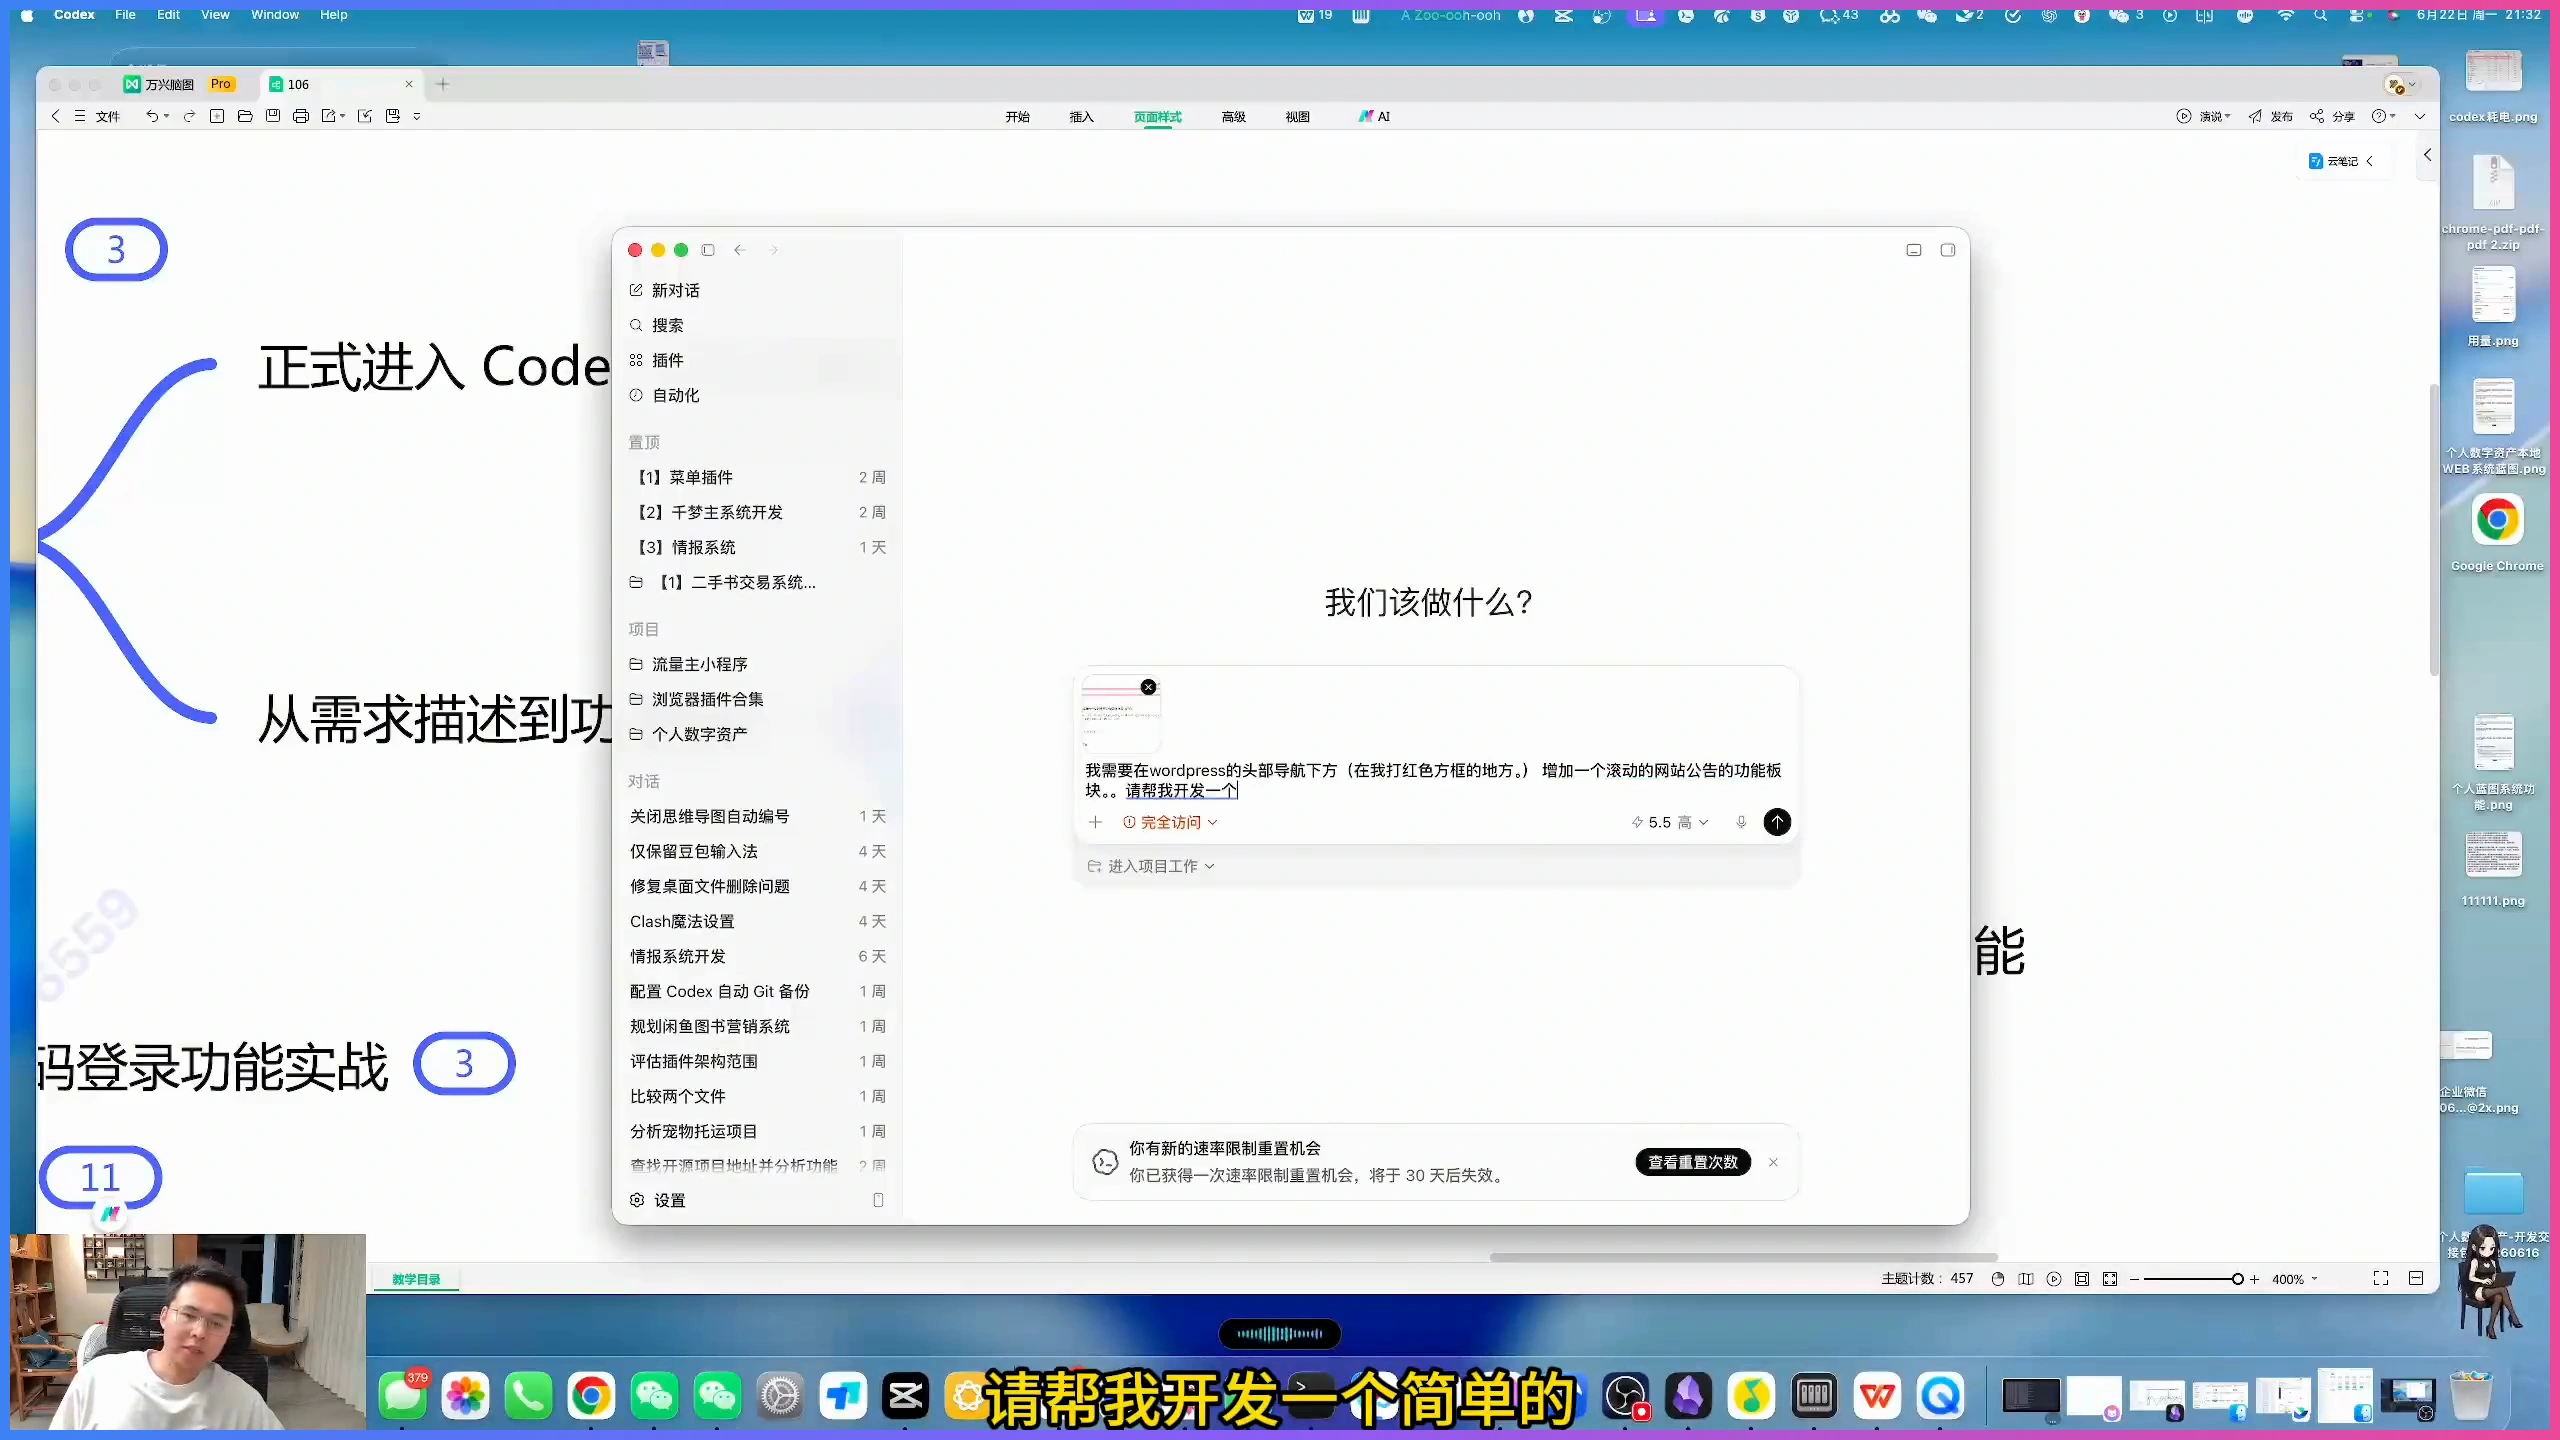Screen dimensions: 2560x1440
Task: Click the 发布 publish button
Action: tap(2271, 117)
